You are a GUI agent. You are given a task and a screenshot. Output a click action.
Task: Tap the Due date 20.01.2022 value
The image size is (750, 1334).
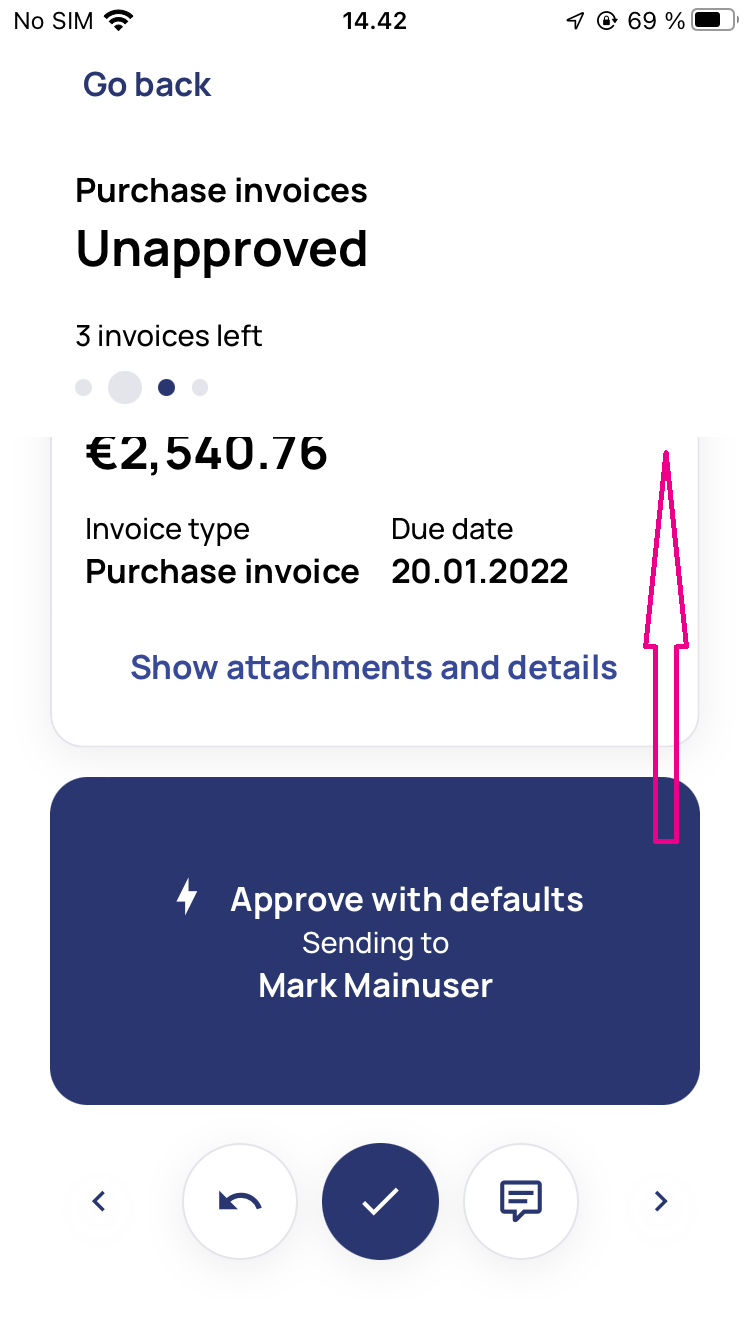[480, 572]
